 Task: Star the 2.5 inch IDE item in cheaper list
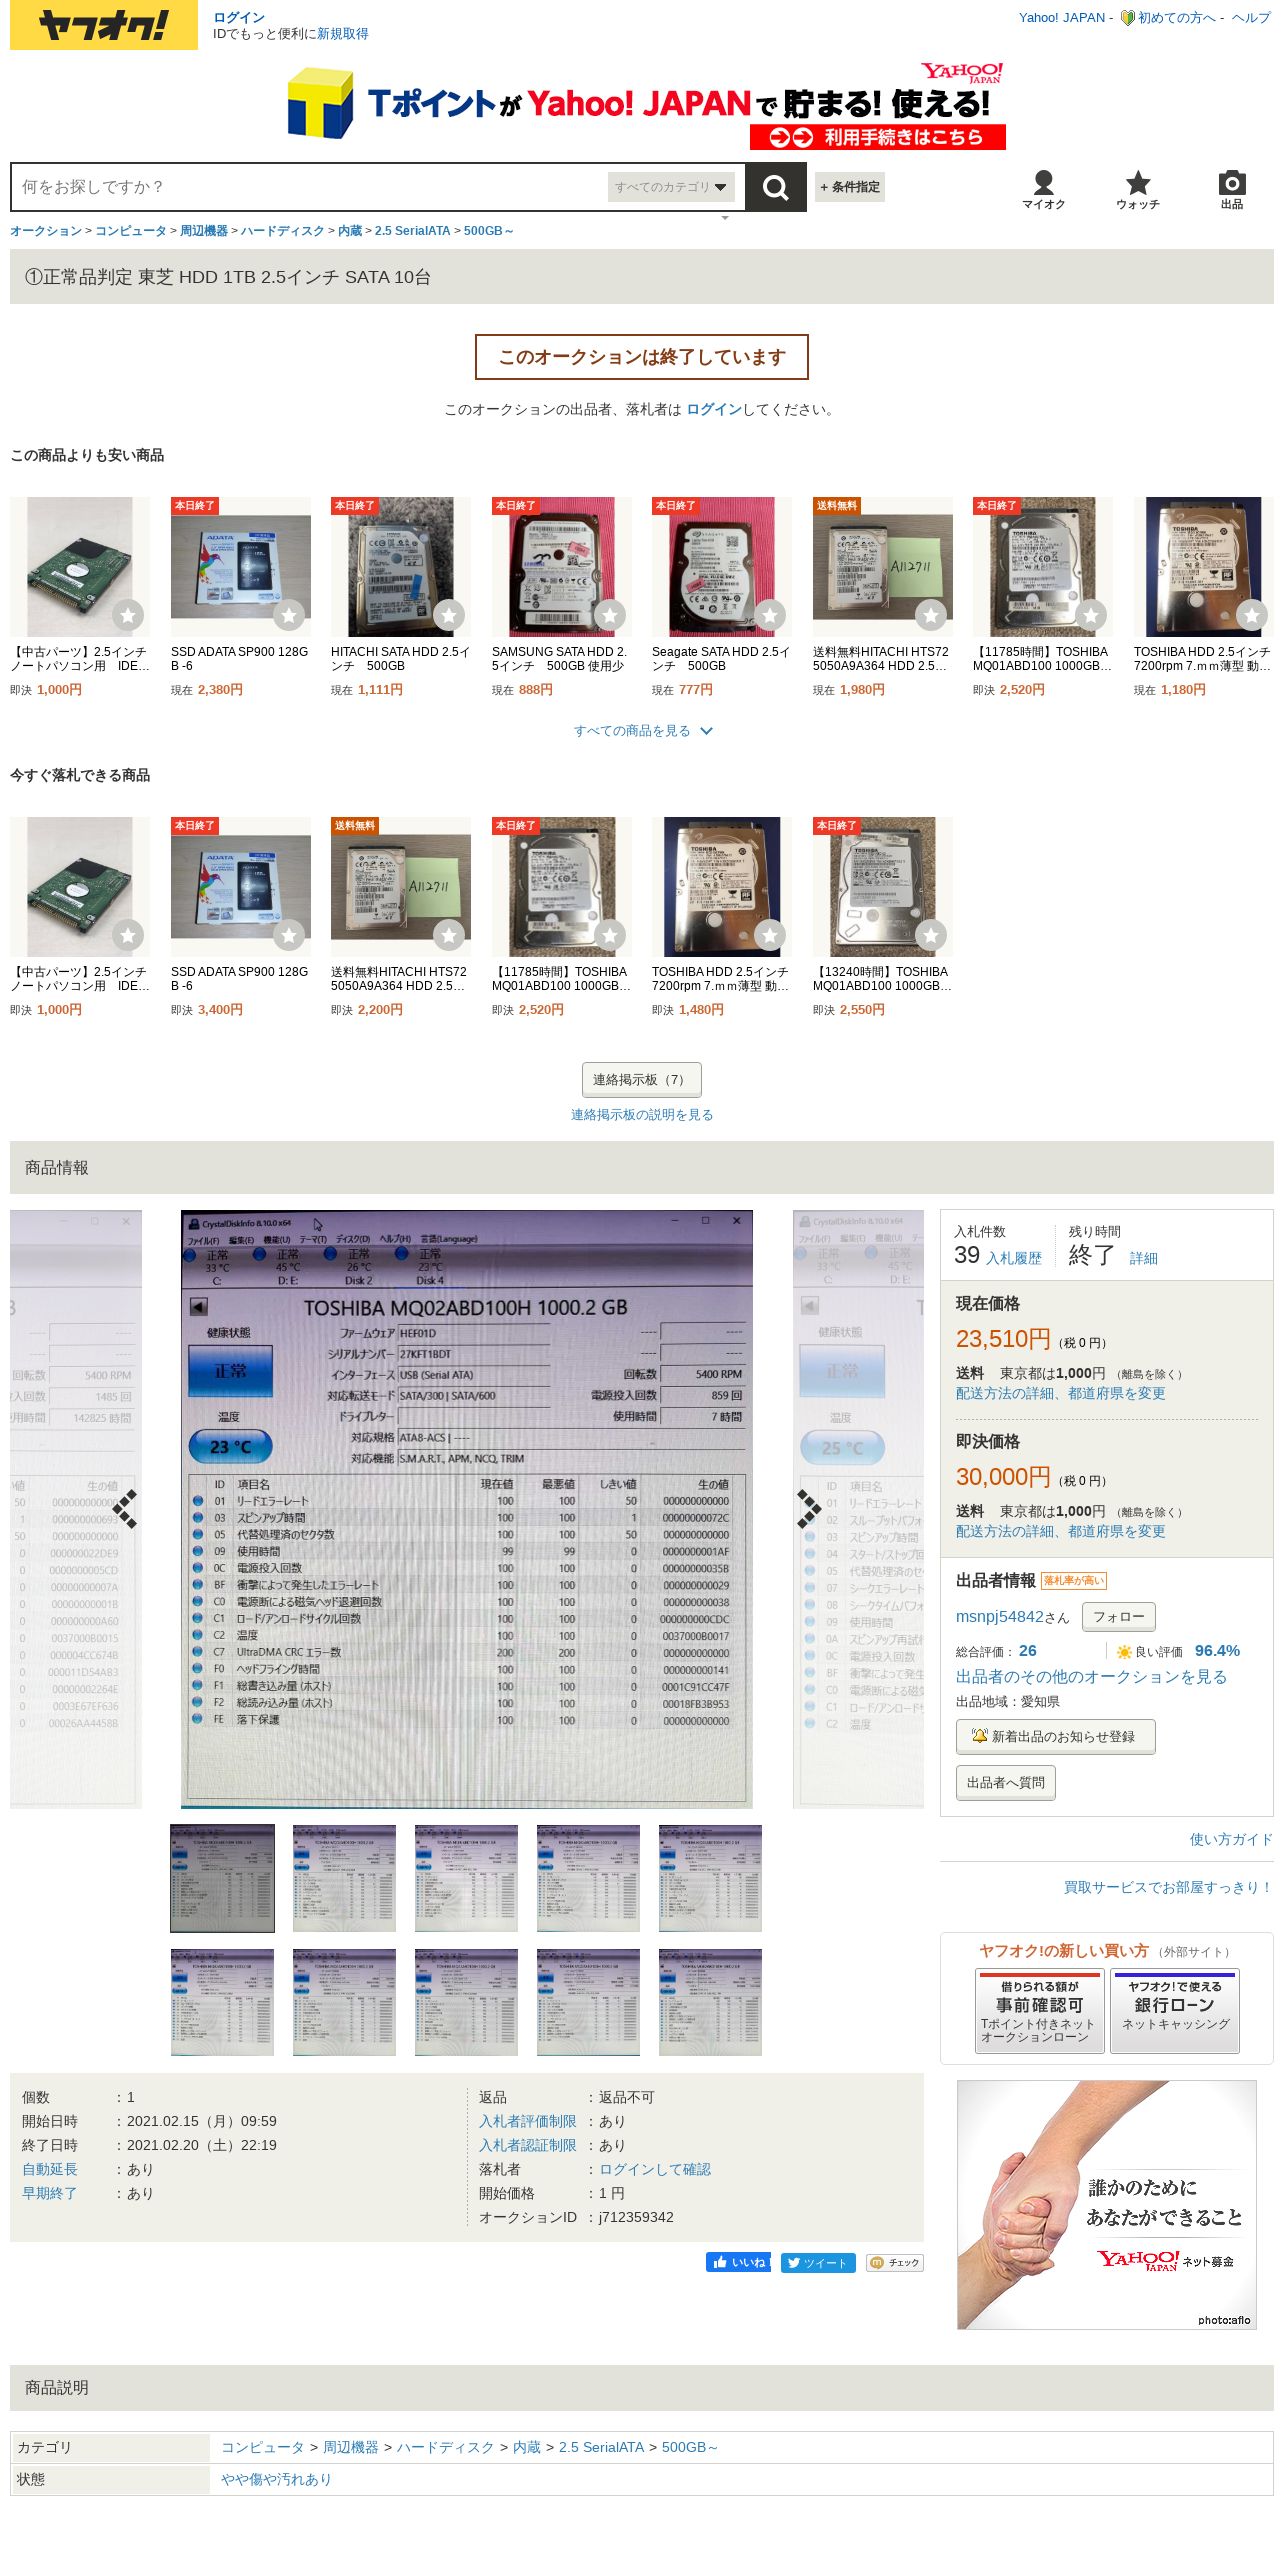(128, 615)
